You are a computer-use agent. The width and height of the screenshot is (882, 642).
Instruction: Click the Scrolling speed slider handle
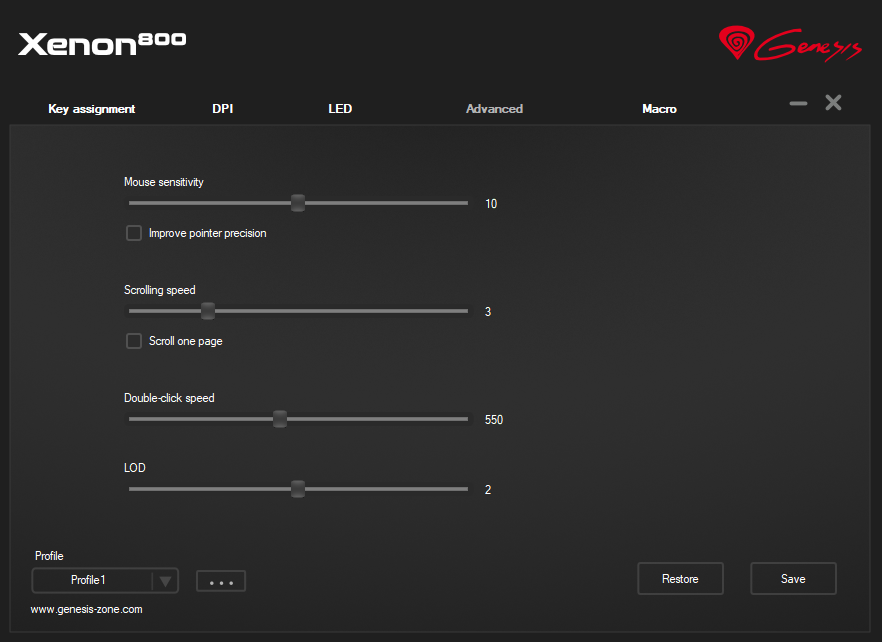click(208, 311)
